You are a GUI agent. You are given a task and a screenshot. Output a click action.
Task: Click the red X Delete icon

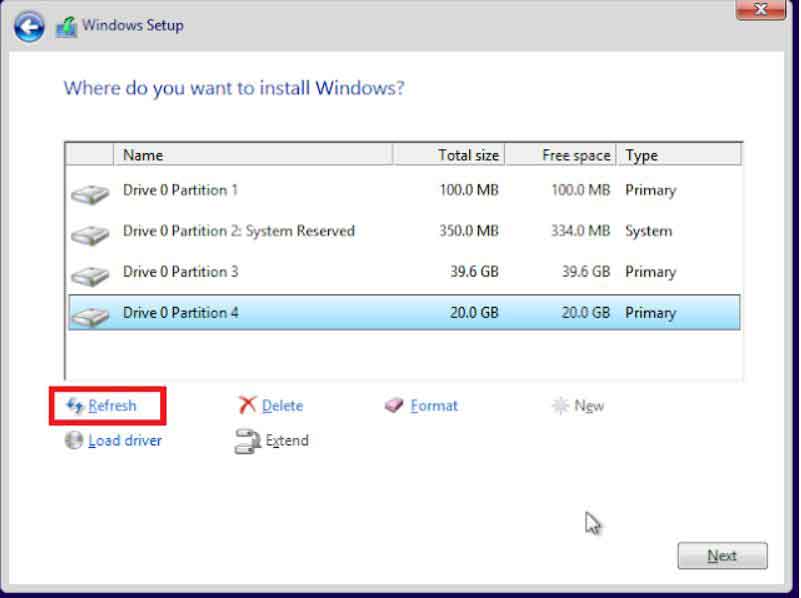[247, 405]
